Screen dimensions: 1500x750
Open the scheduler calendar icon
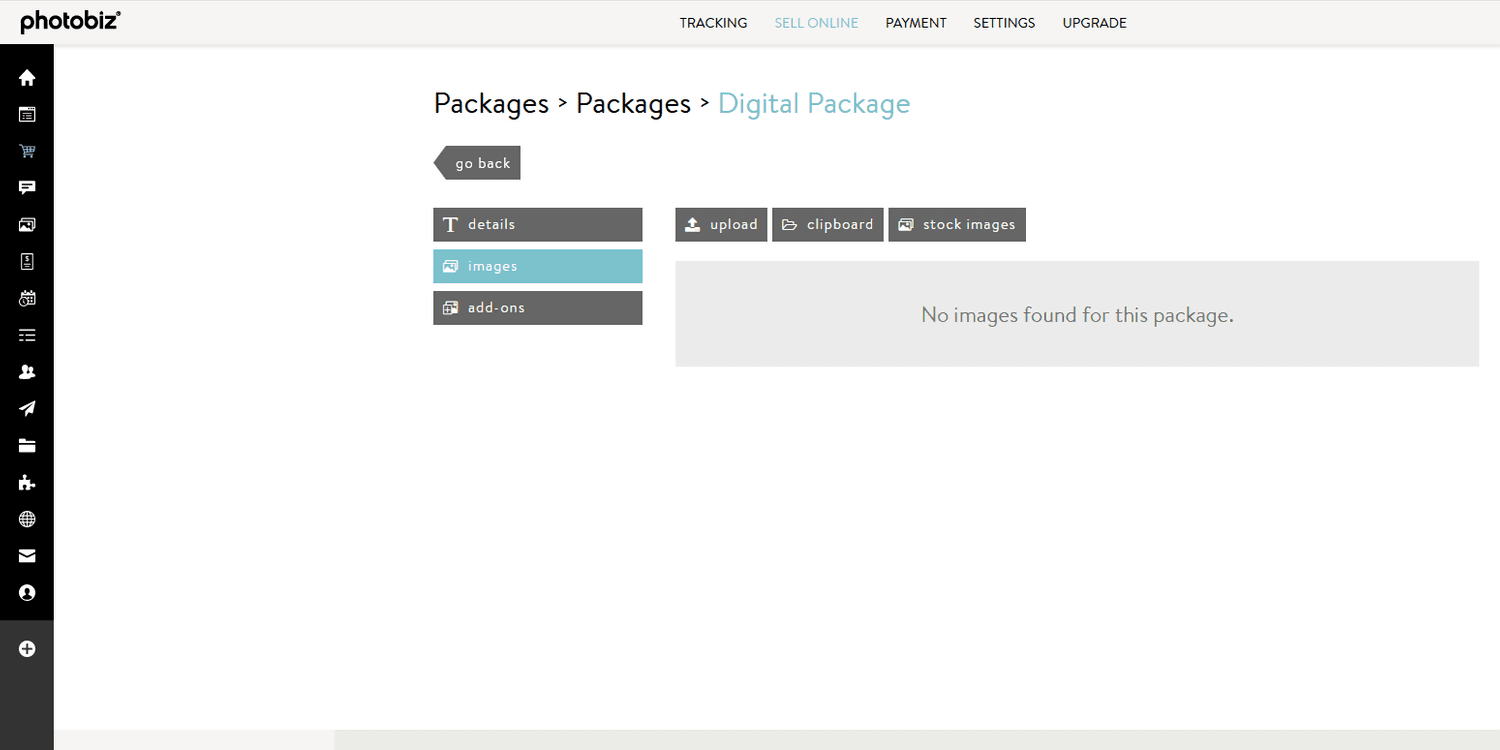(x=26, y=298)
